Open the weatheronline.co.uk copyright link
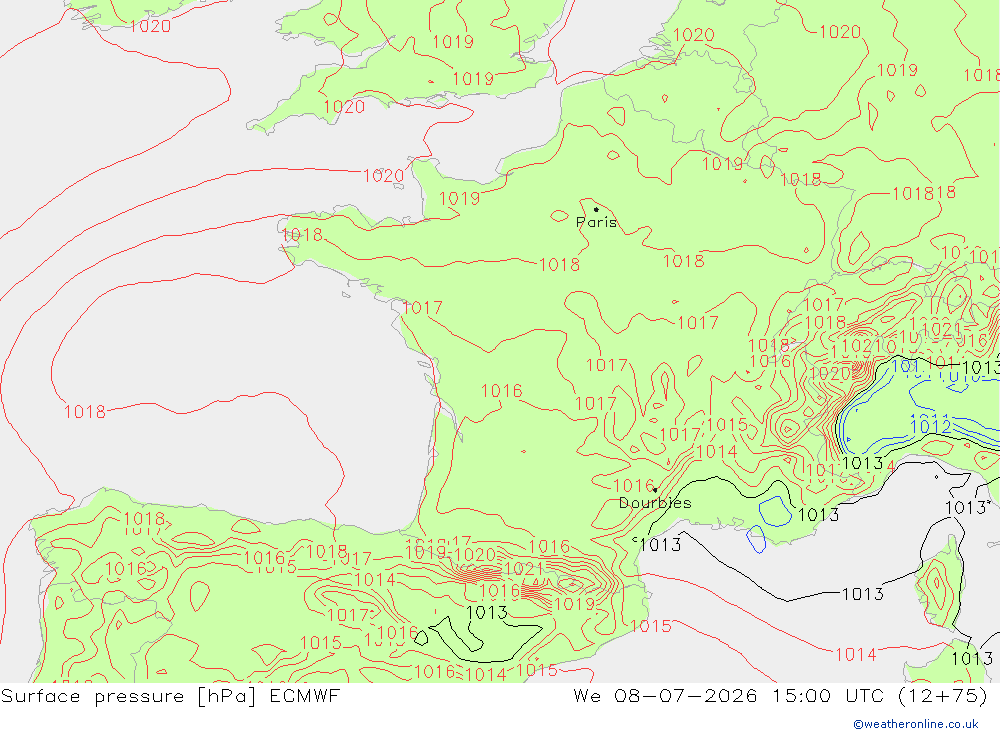Image resolution: width=1000 pixels, height=733 pixels. [916, 724]
